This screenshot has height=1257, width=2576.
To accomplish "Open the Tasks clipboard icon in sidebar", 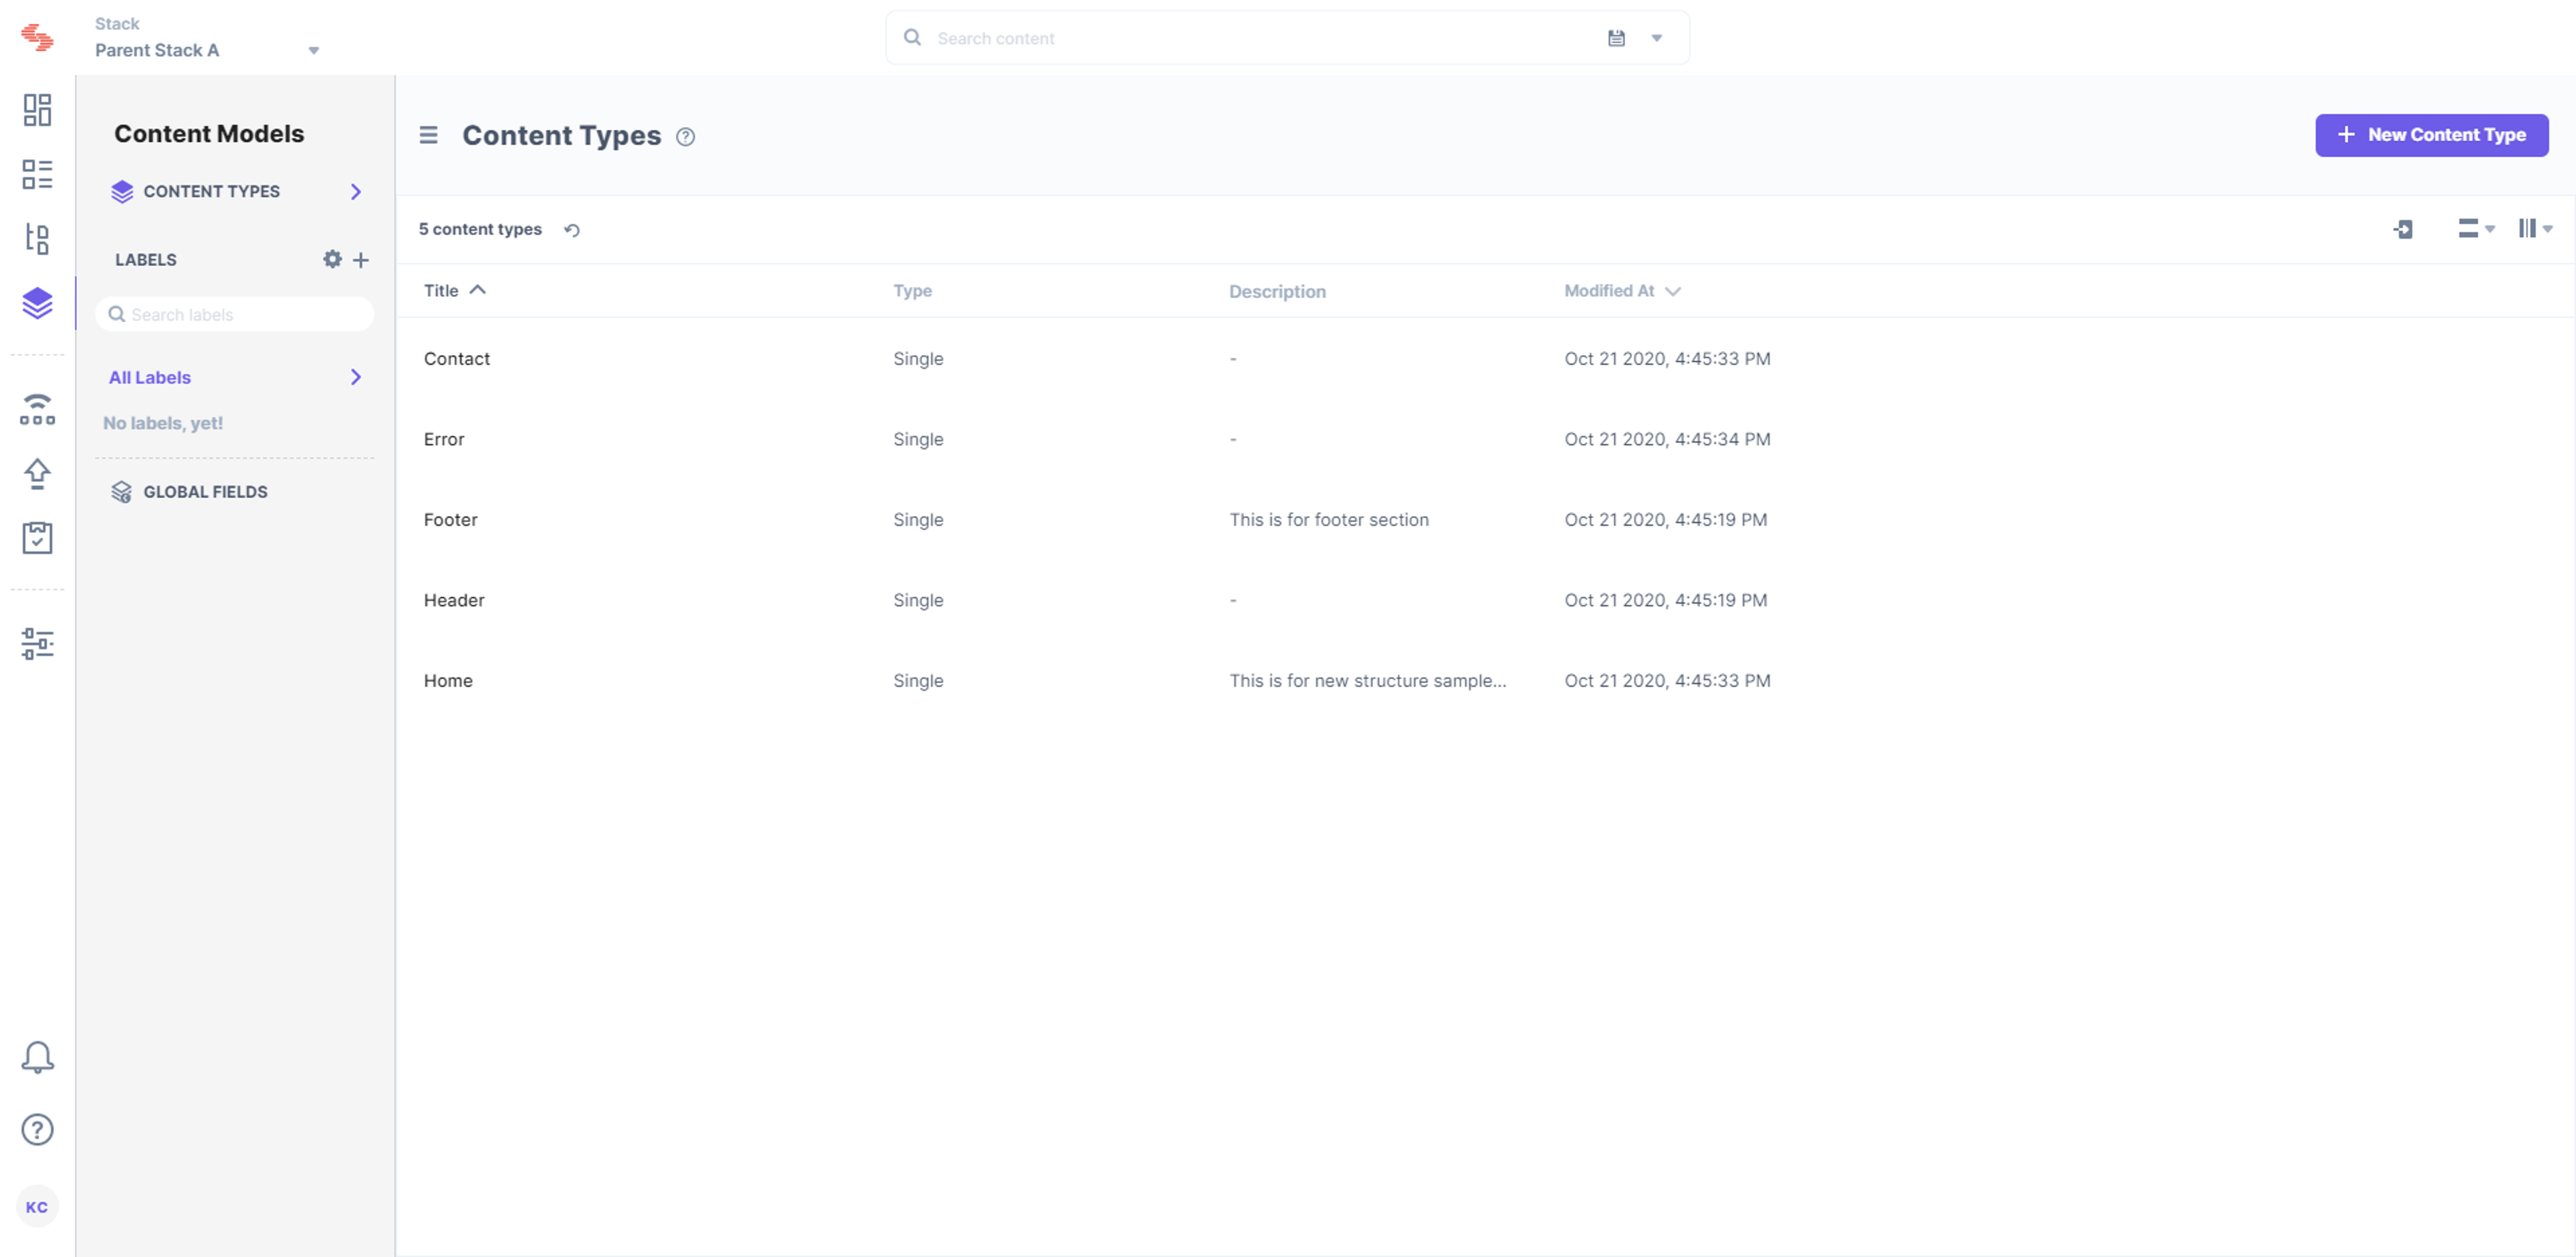I will coord(37,538).
